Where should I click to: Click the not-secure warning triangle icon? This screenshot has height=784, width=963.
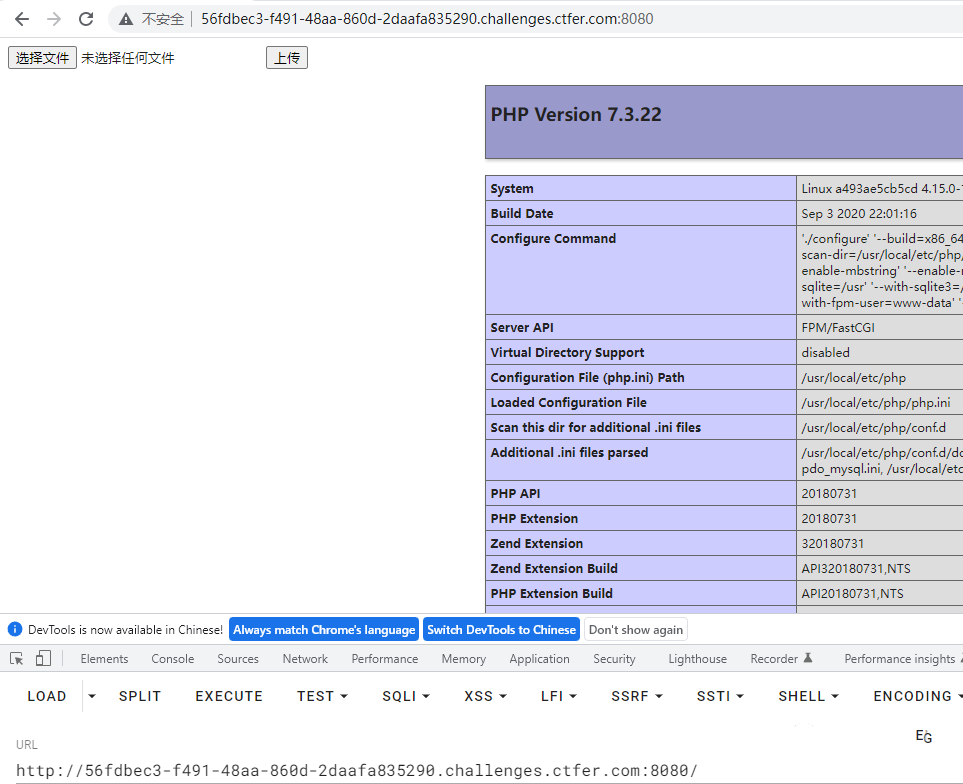pos(126,19)
